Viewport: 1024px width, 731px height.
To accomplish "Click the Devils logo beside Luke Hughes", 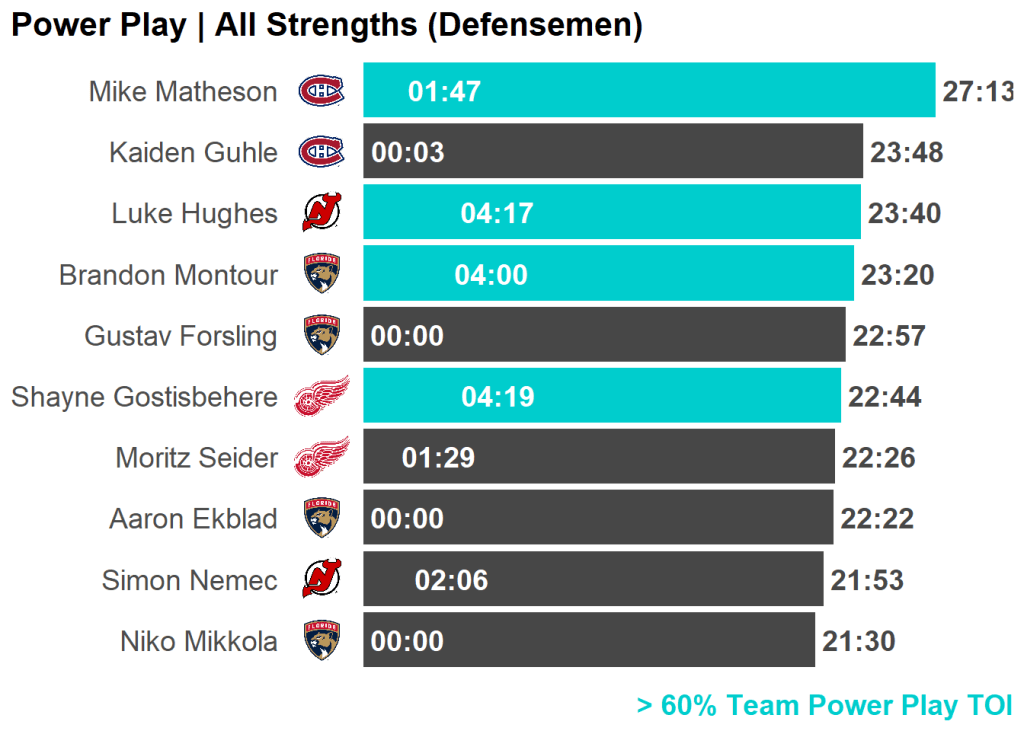I will [321, 213].
